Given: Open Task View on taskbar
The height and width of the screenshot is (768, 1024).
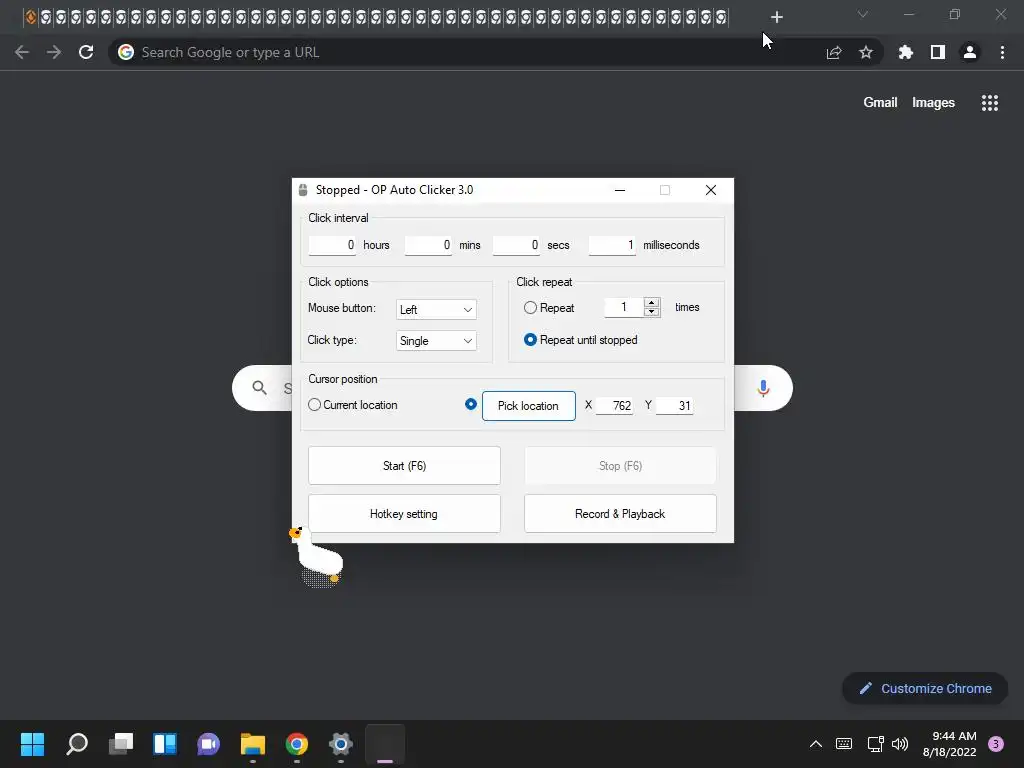Looking at the screenshot, I should pyautogui.click(x=121, y=744).
